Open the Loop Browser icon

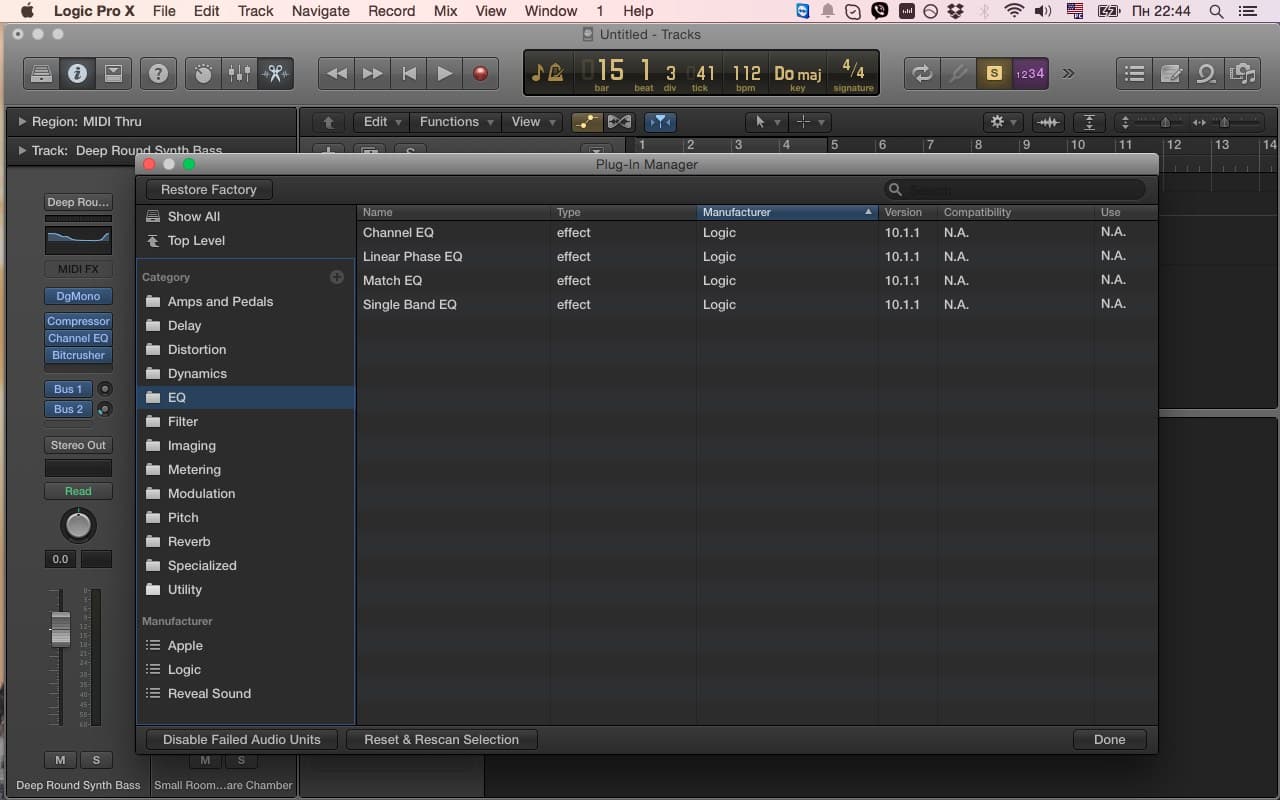pos(1206,73)
